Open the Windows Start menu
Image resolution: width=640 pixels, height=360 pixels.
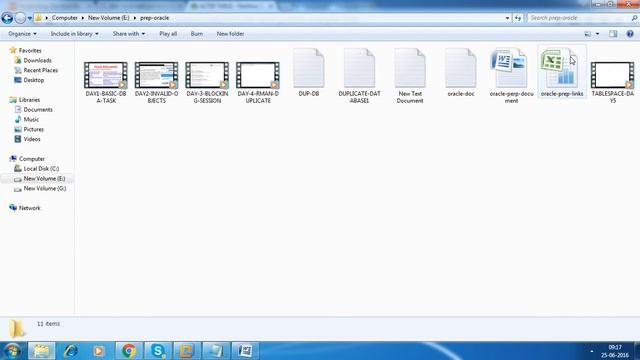point(12,351)
